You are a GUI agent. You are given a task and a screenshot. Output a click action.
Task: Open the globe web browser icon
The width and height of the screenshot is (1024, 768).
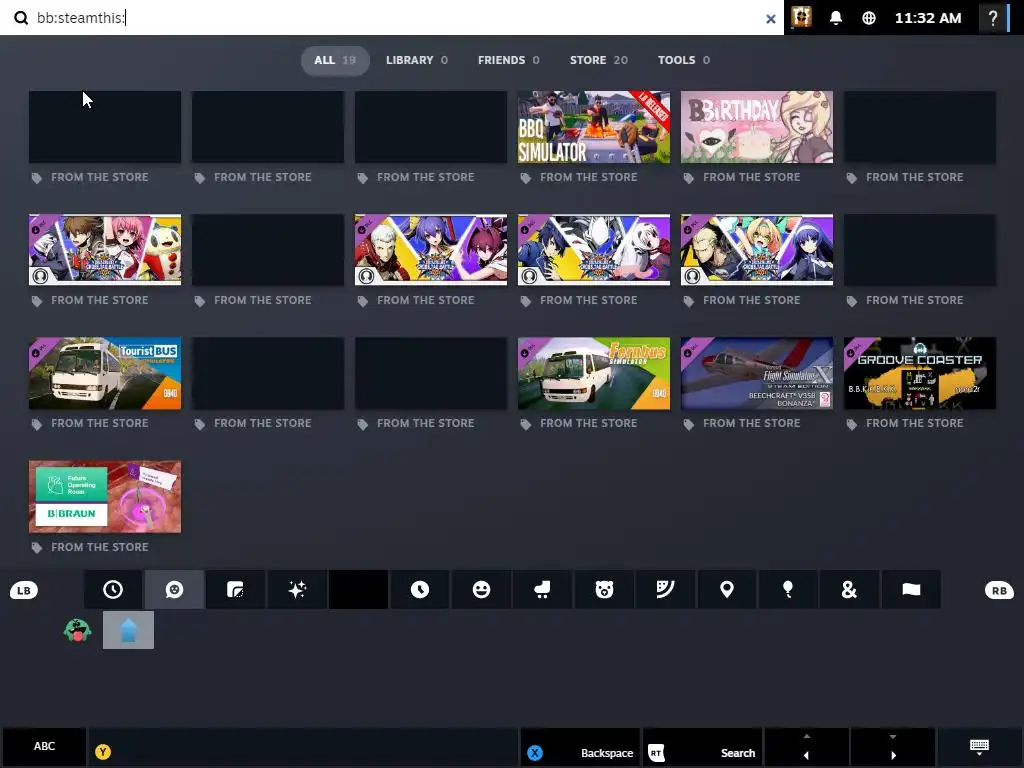coord(869,18)
